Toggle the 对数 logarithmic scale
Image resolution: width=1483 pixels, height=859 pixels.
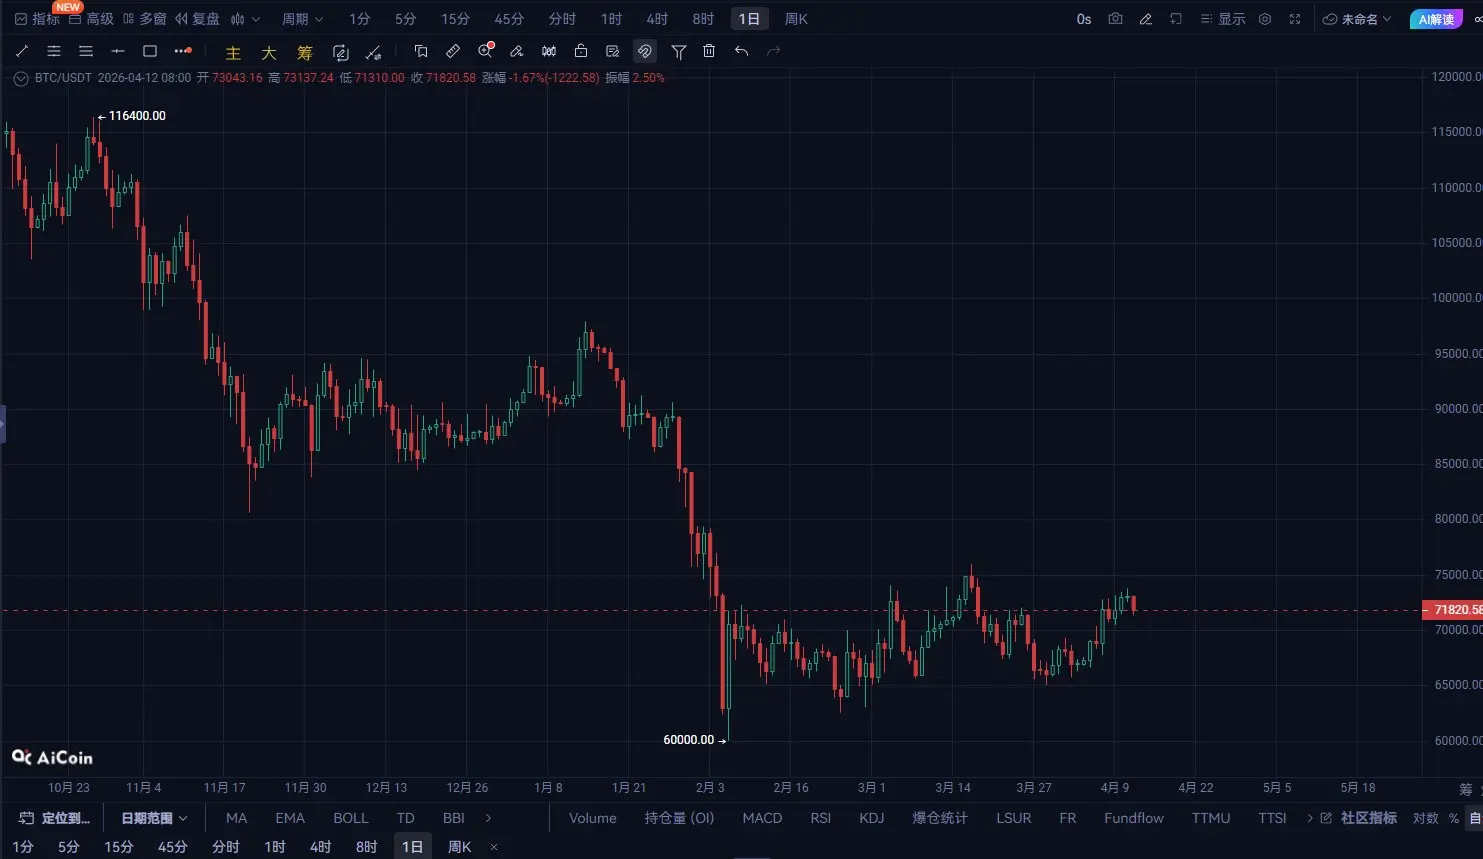tap(1425, 818)
